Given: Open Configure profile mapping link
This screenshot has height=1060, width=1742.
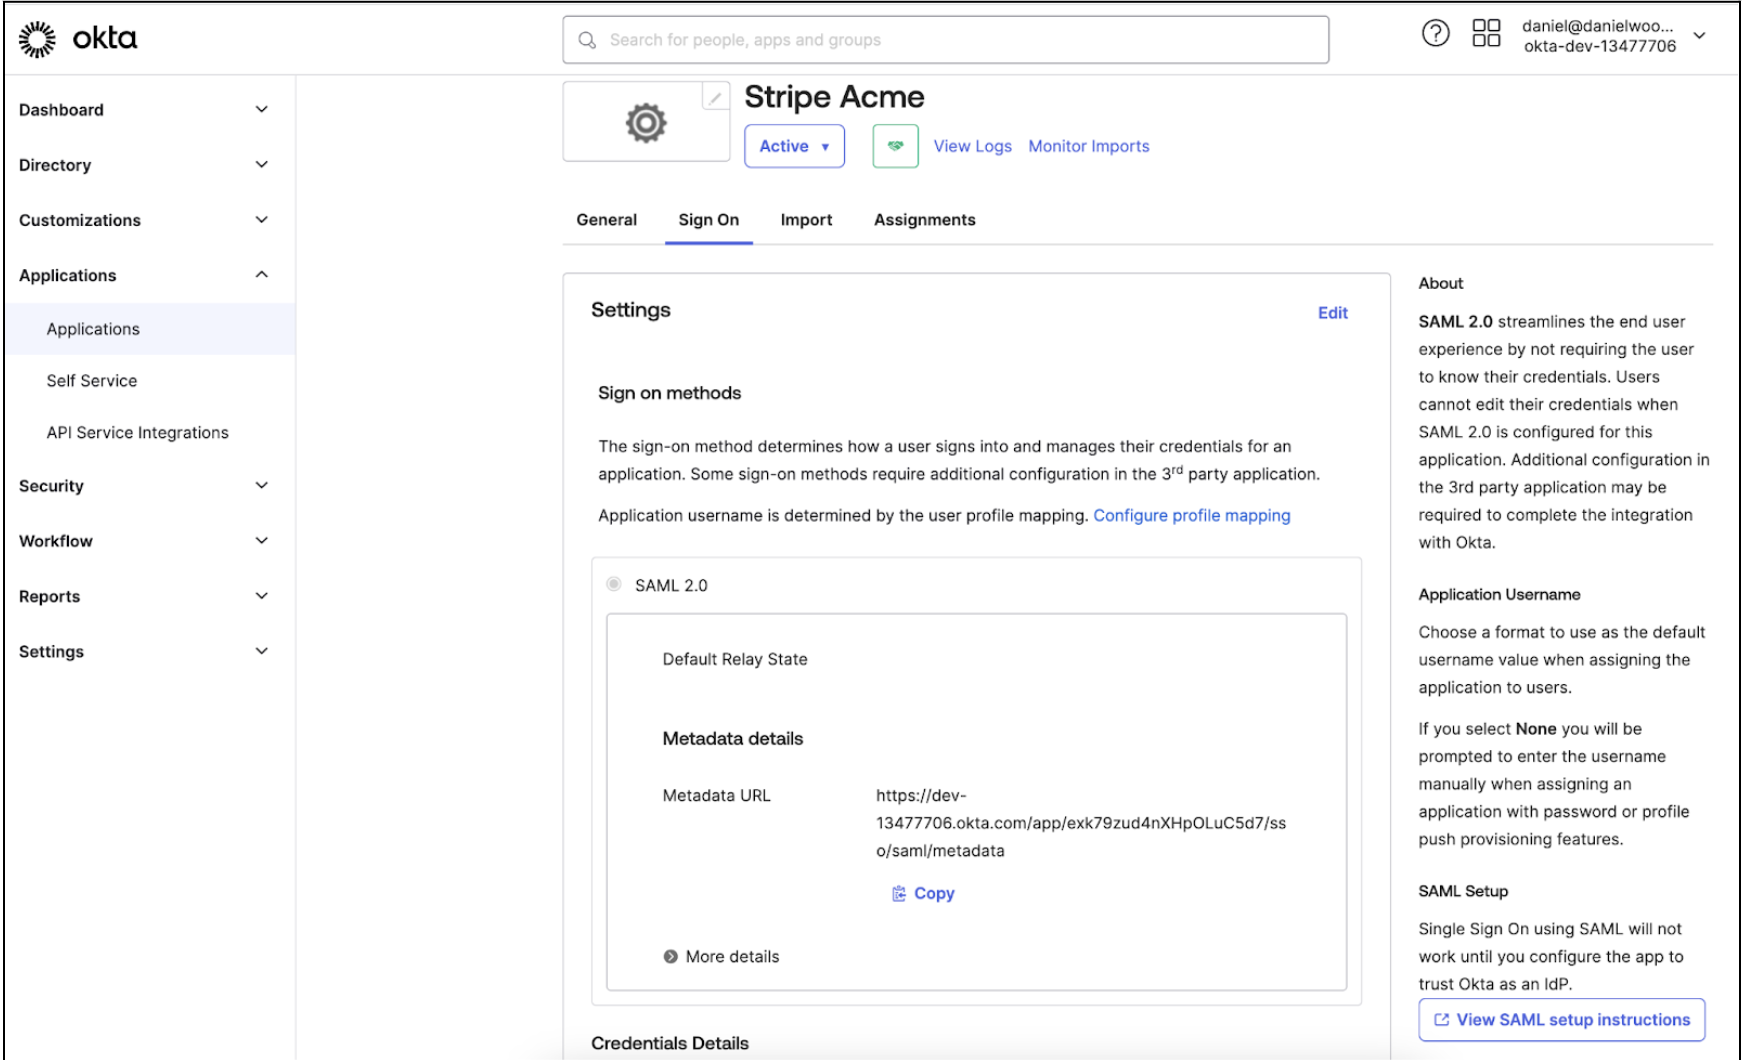Looking at the screenshot, I should click(1192, 516).
